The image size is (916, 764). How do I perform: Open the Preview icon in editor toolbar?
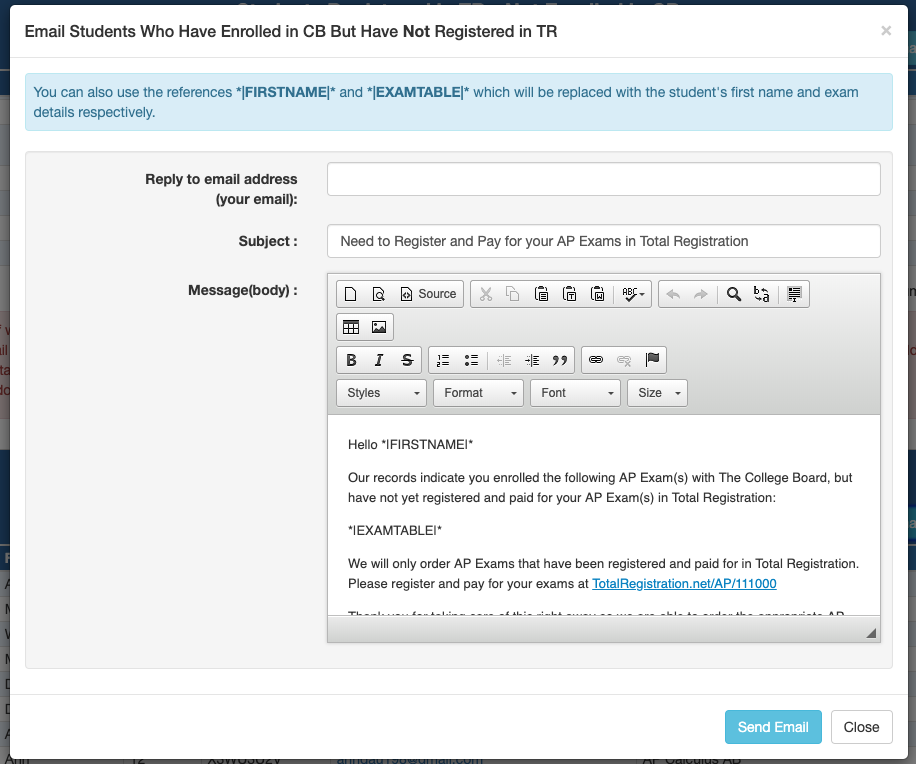point(379,294)
